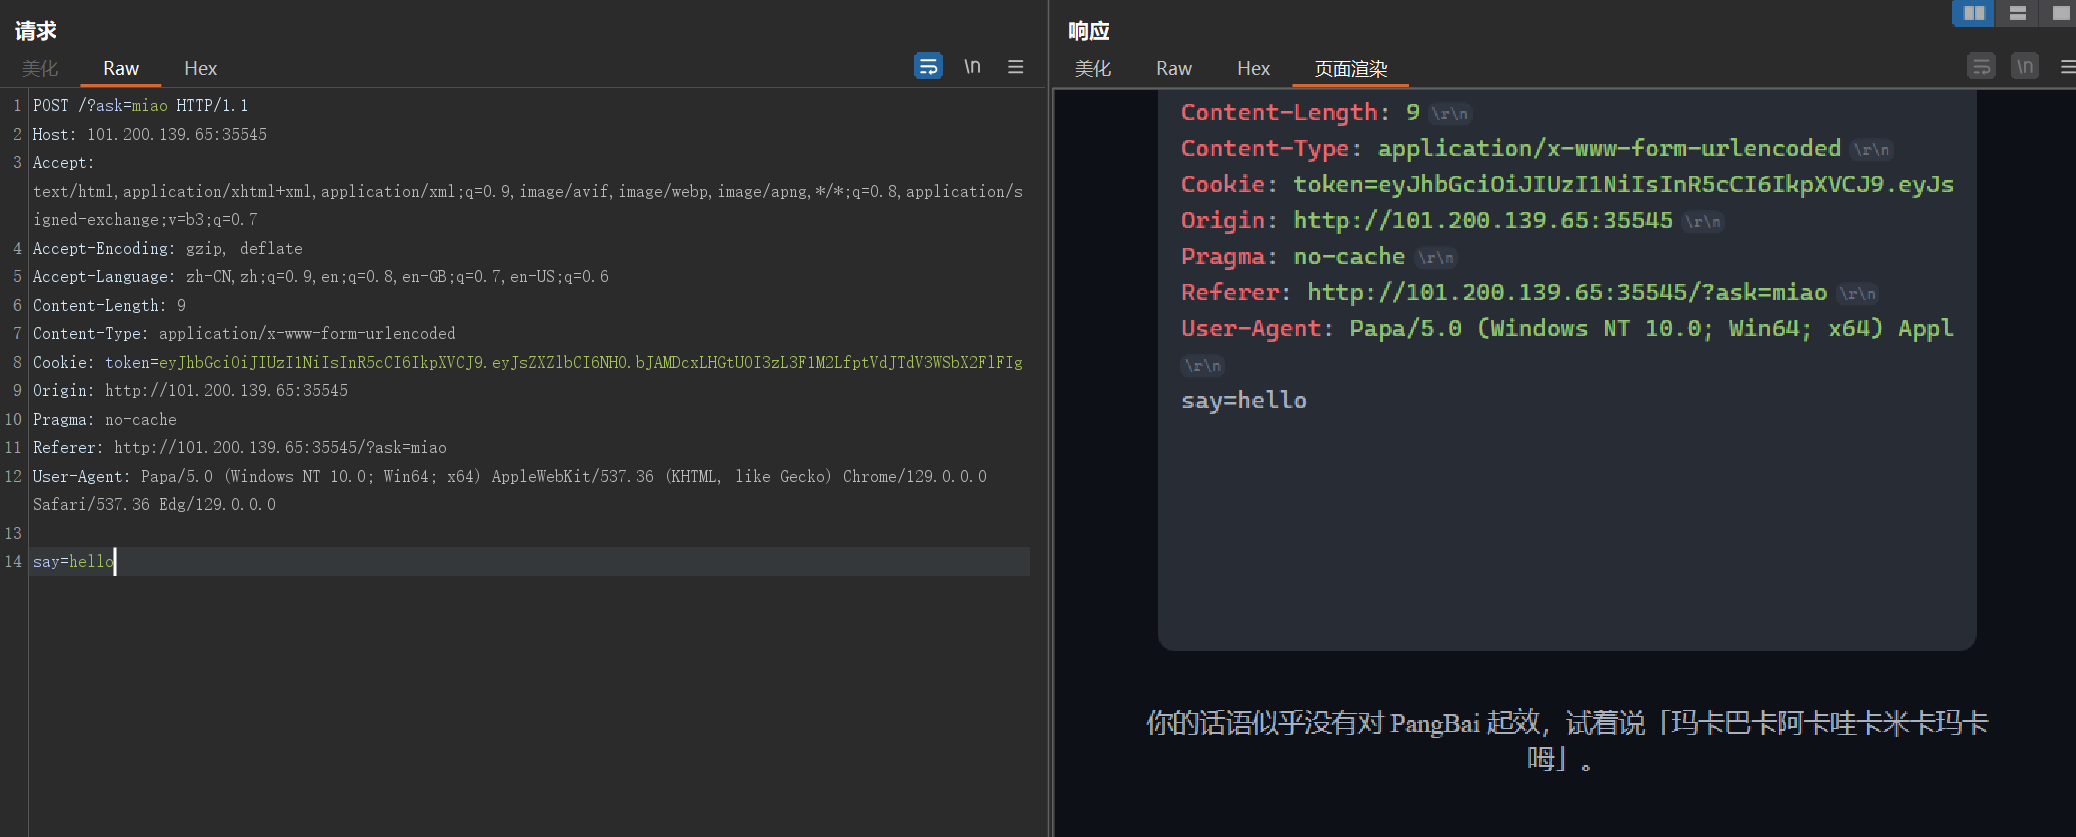Select the request 美化 tab

pyautogui.click(x=40, y=68)
